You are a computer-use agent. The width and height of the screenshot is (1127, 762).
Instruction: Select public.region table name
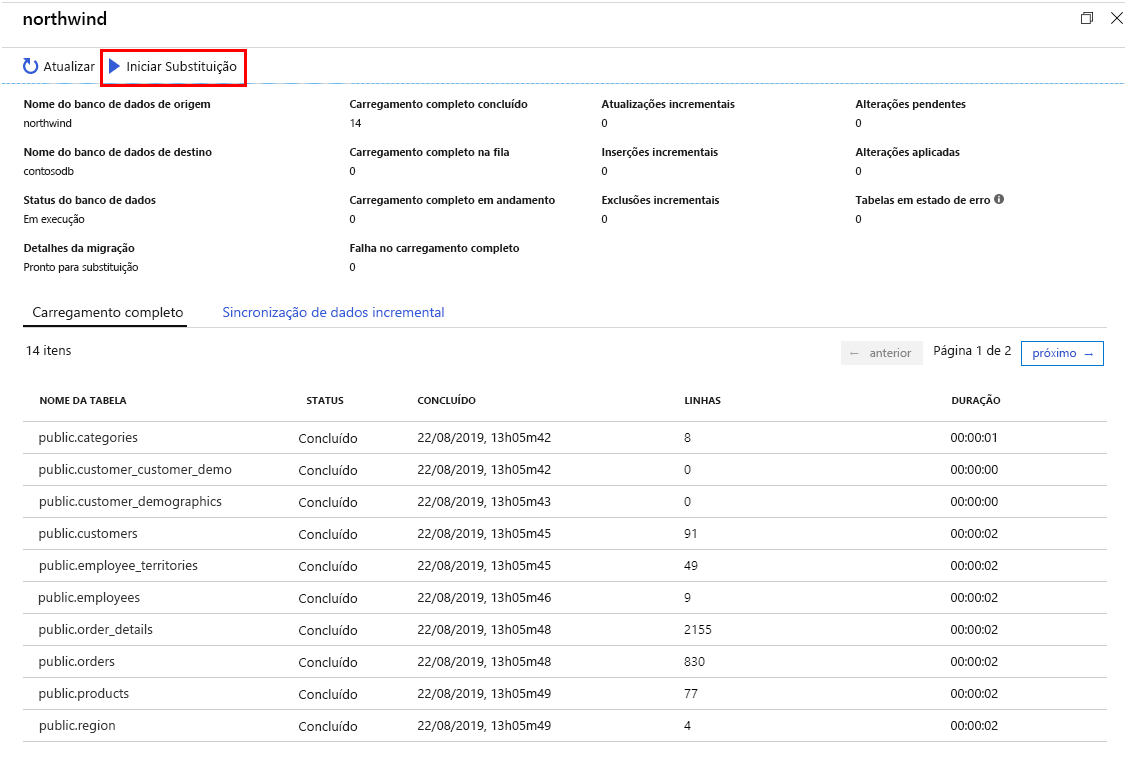pos(77,725)
